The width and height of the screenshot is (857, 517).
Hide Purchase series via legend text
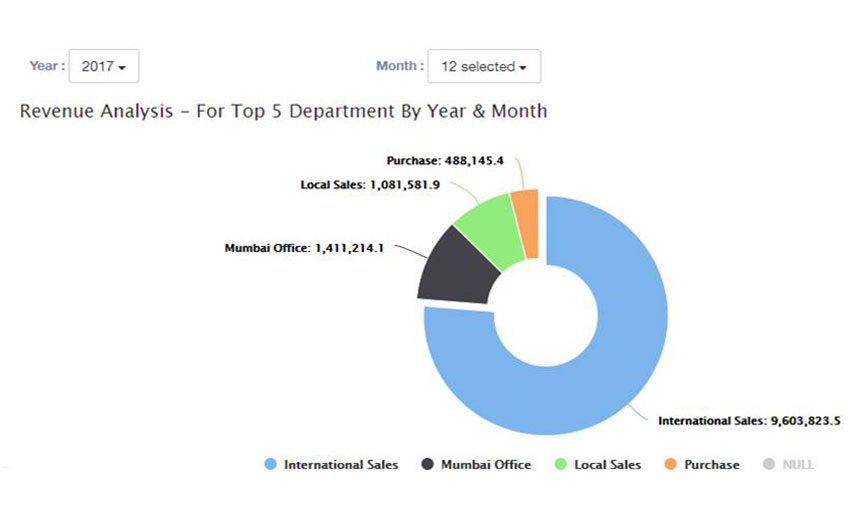(712, 465)
